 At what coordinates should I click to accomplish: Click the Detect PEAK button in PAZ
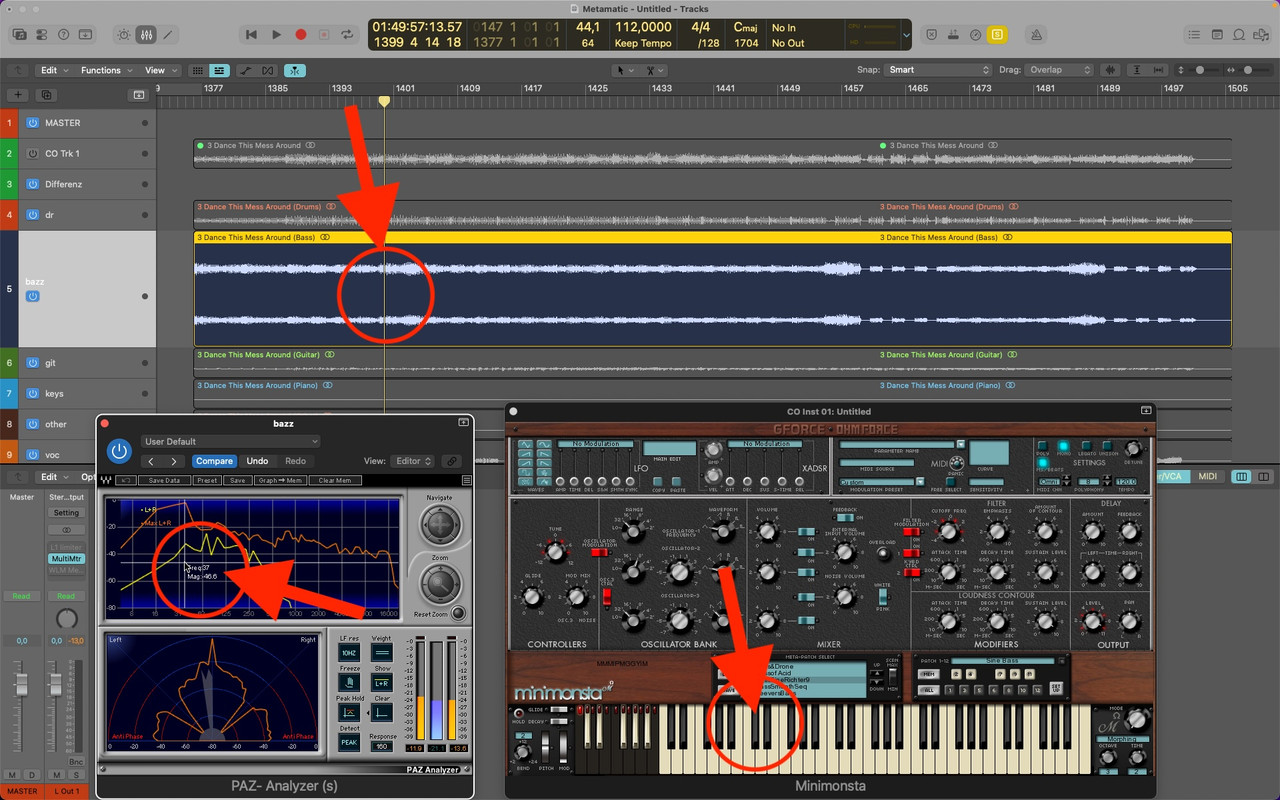point(349,743)
